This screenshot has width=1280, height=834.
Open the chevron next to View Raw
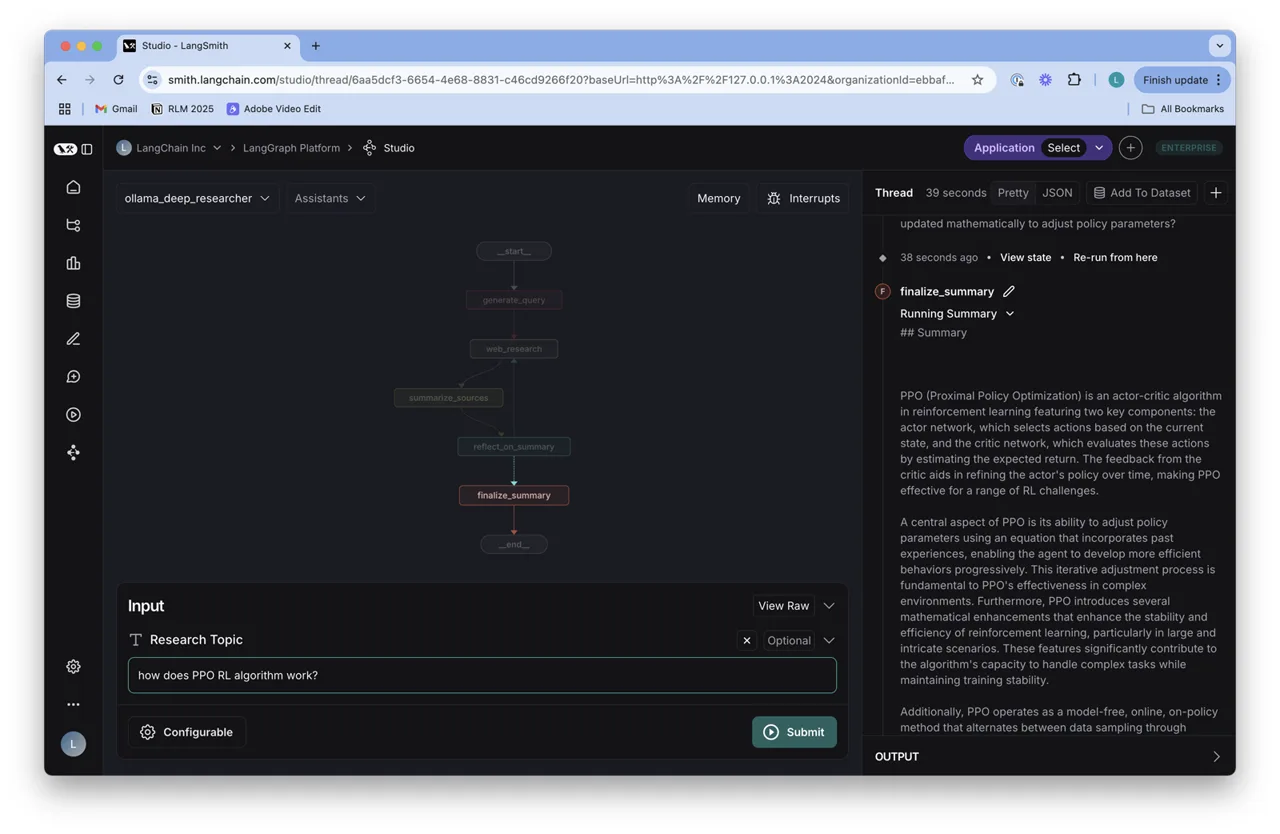tap(829, 606)
